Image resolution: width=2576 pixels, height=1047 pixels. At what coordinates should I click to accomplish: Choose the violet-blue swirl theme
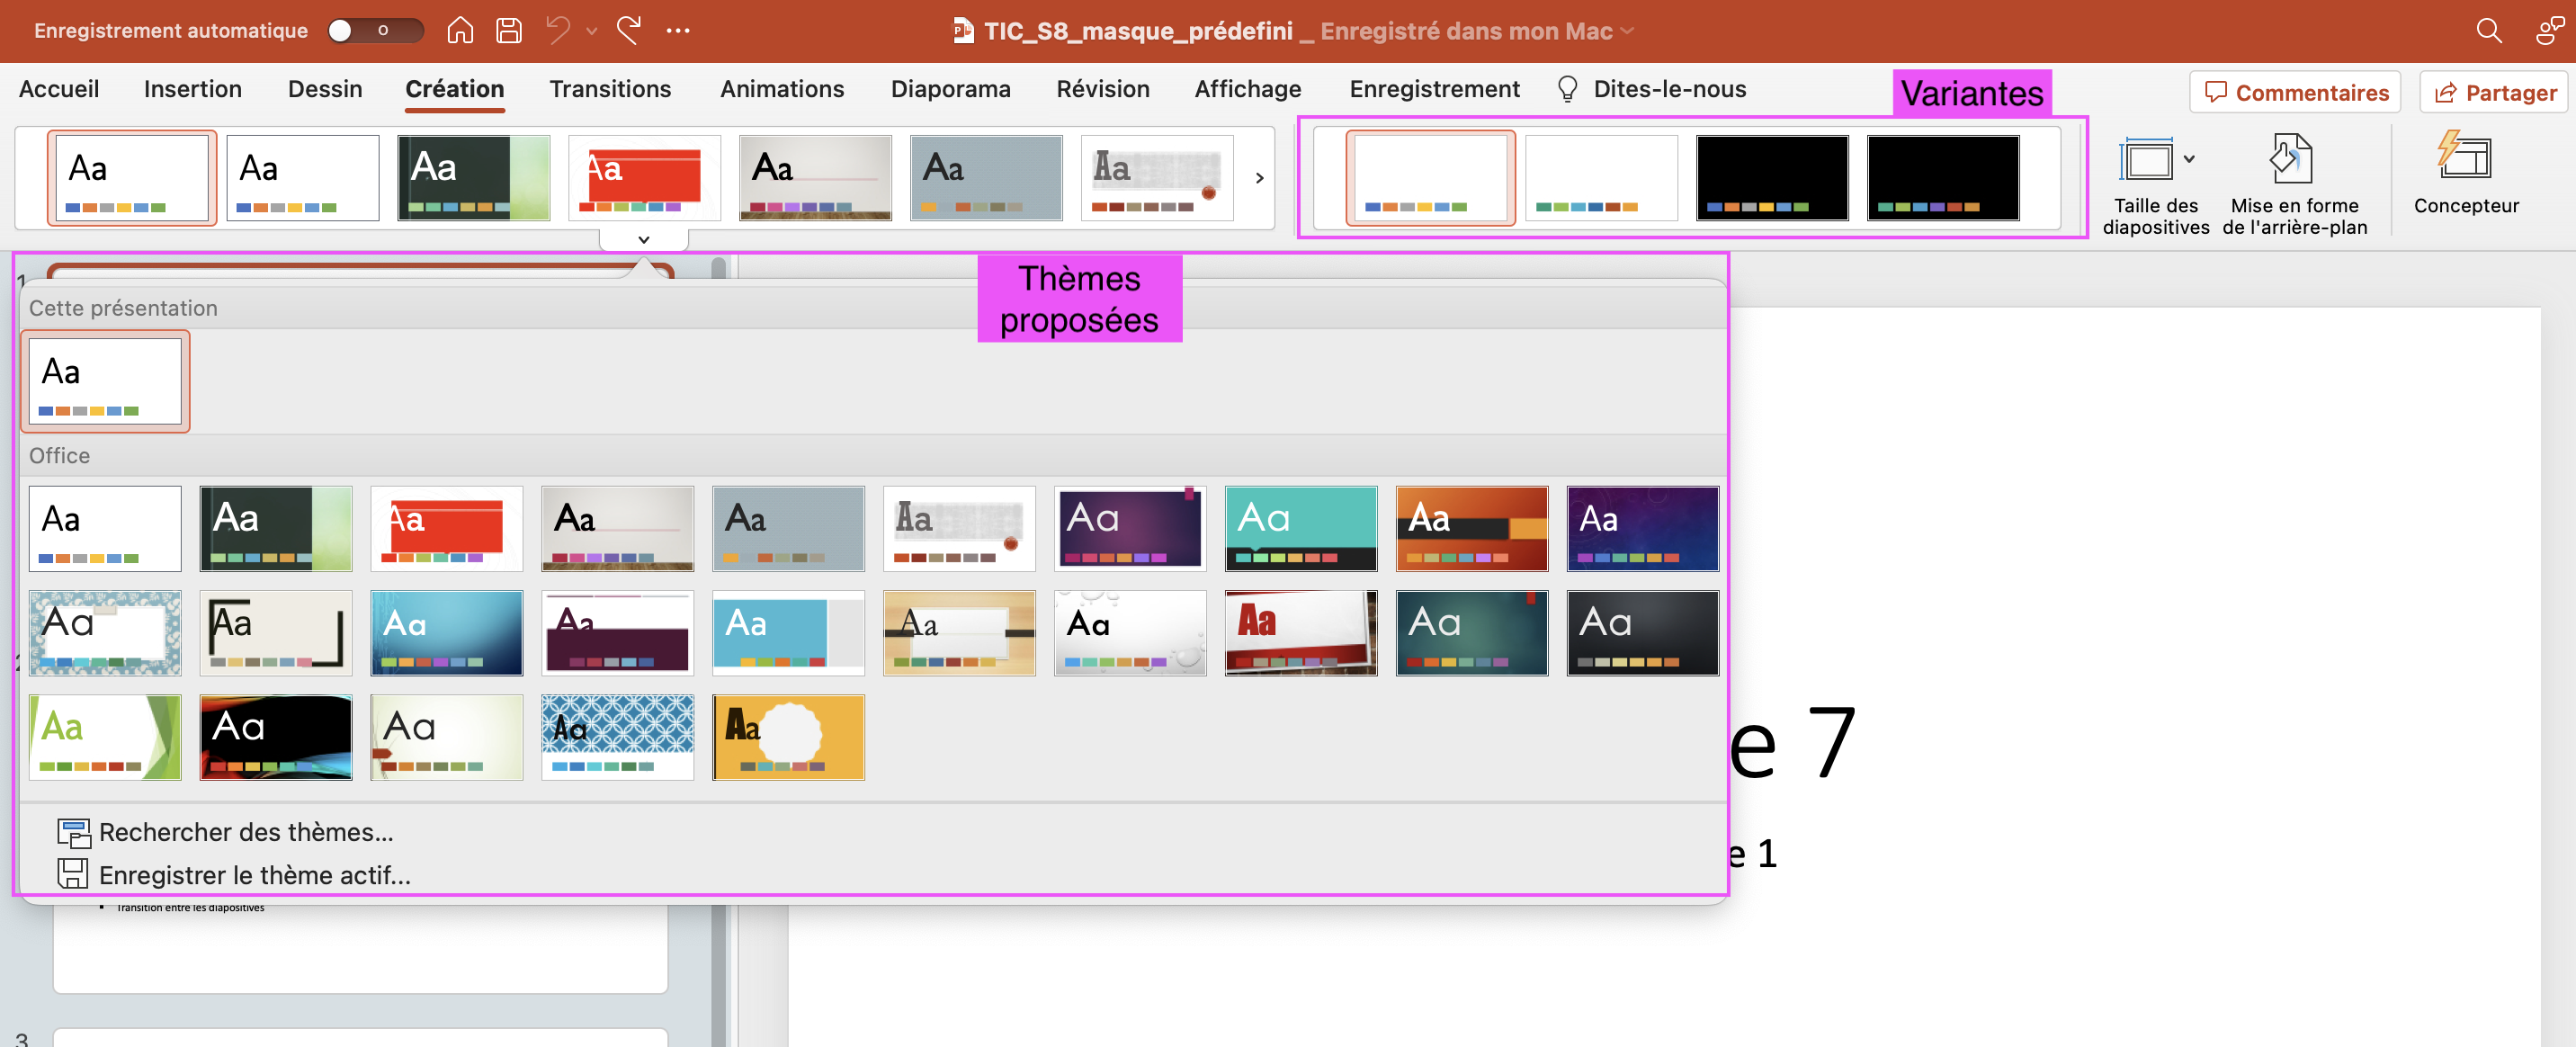pos(1643,529)
